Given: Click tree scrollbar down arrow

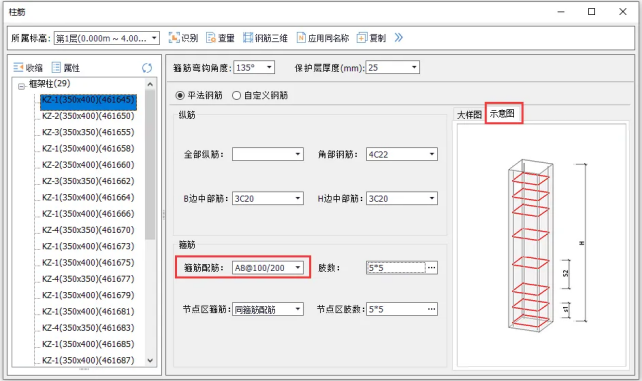Looking at the screenshot, I should 150,361.
